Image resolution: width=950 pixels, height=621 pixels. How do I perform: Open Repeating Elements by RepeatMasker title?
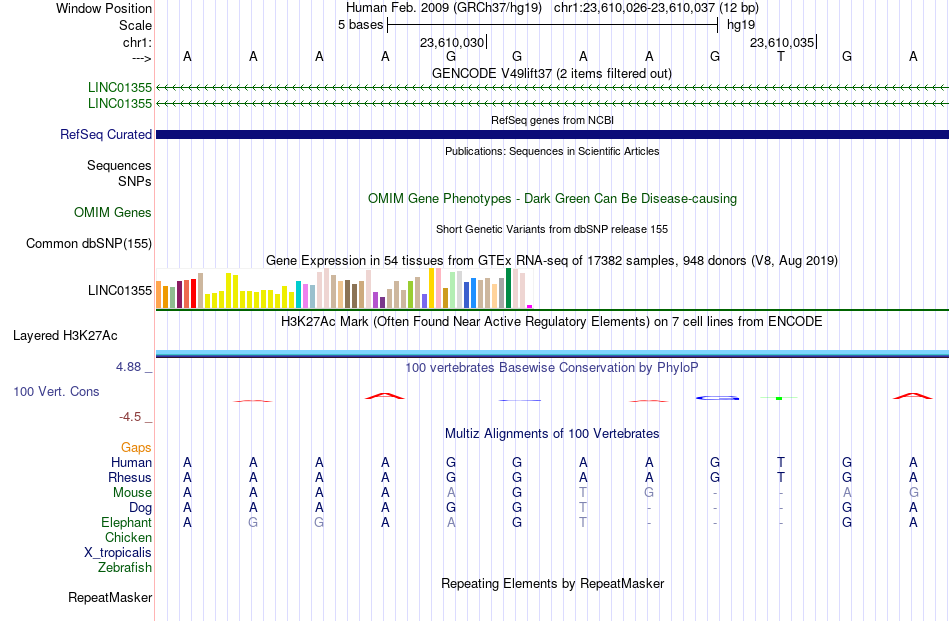pyautogui.click(x=553, y=584)
